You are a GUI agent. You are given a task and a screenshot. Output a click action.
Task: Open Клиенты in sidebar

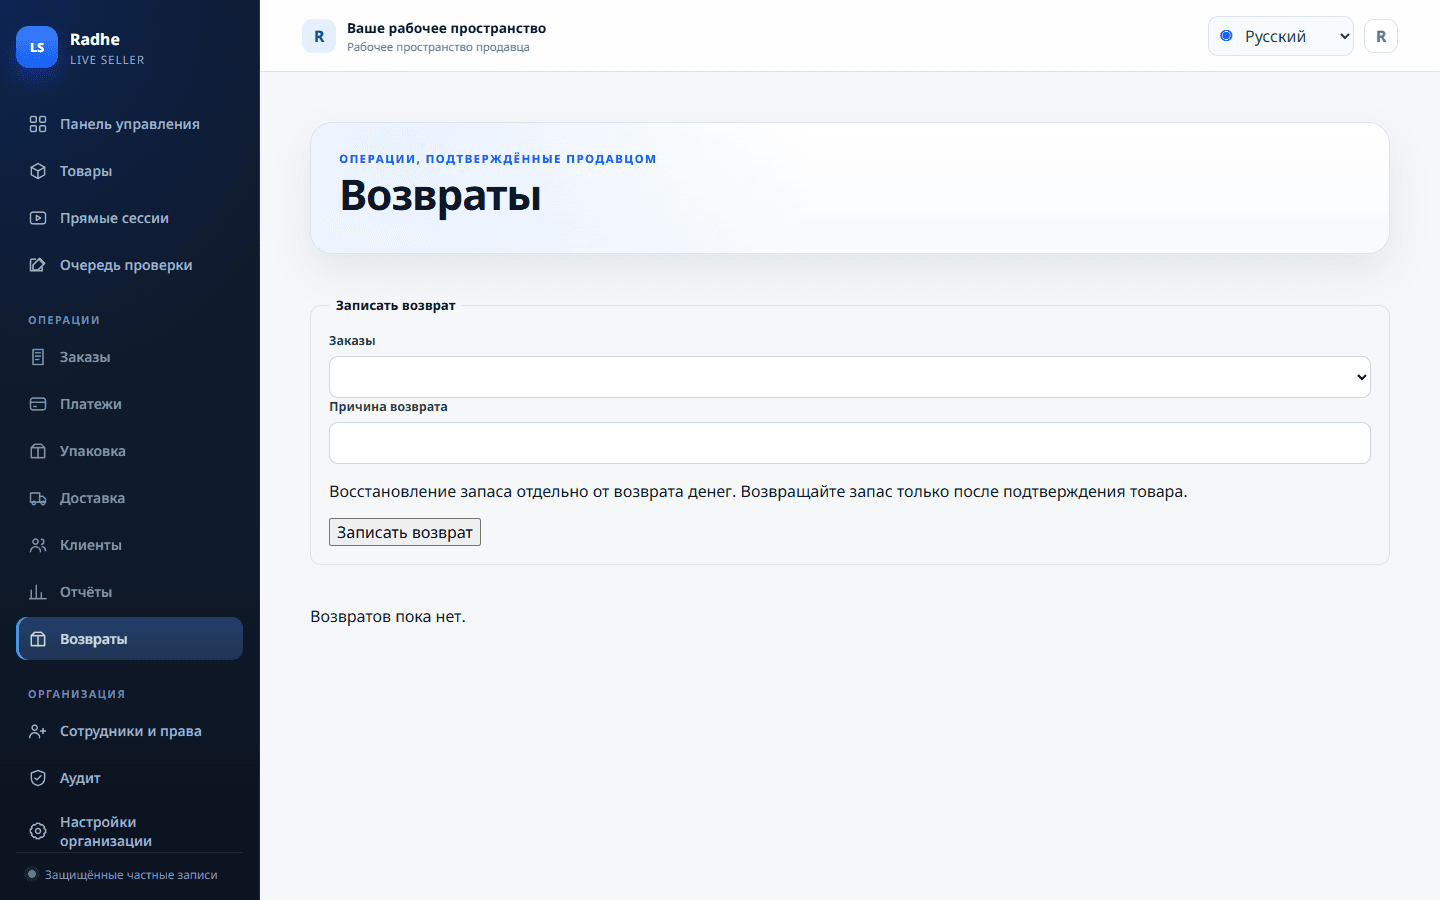click(130, 545)
